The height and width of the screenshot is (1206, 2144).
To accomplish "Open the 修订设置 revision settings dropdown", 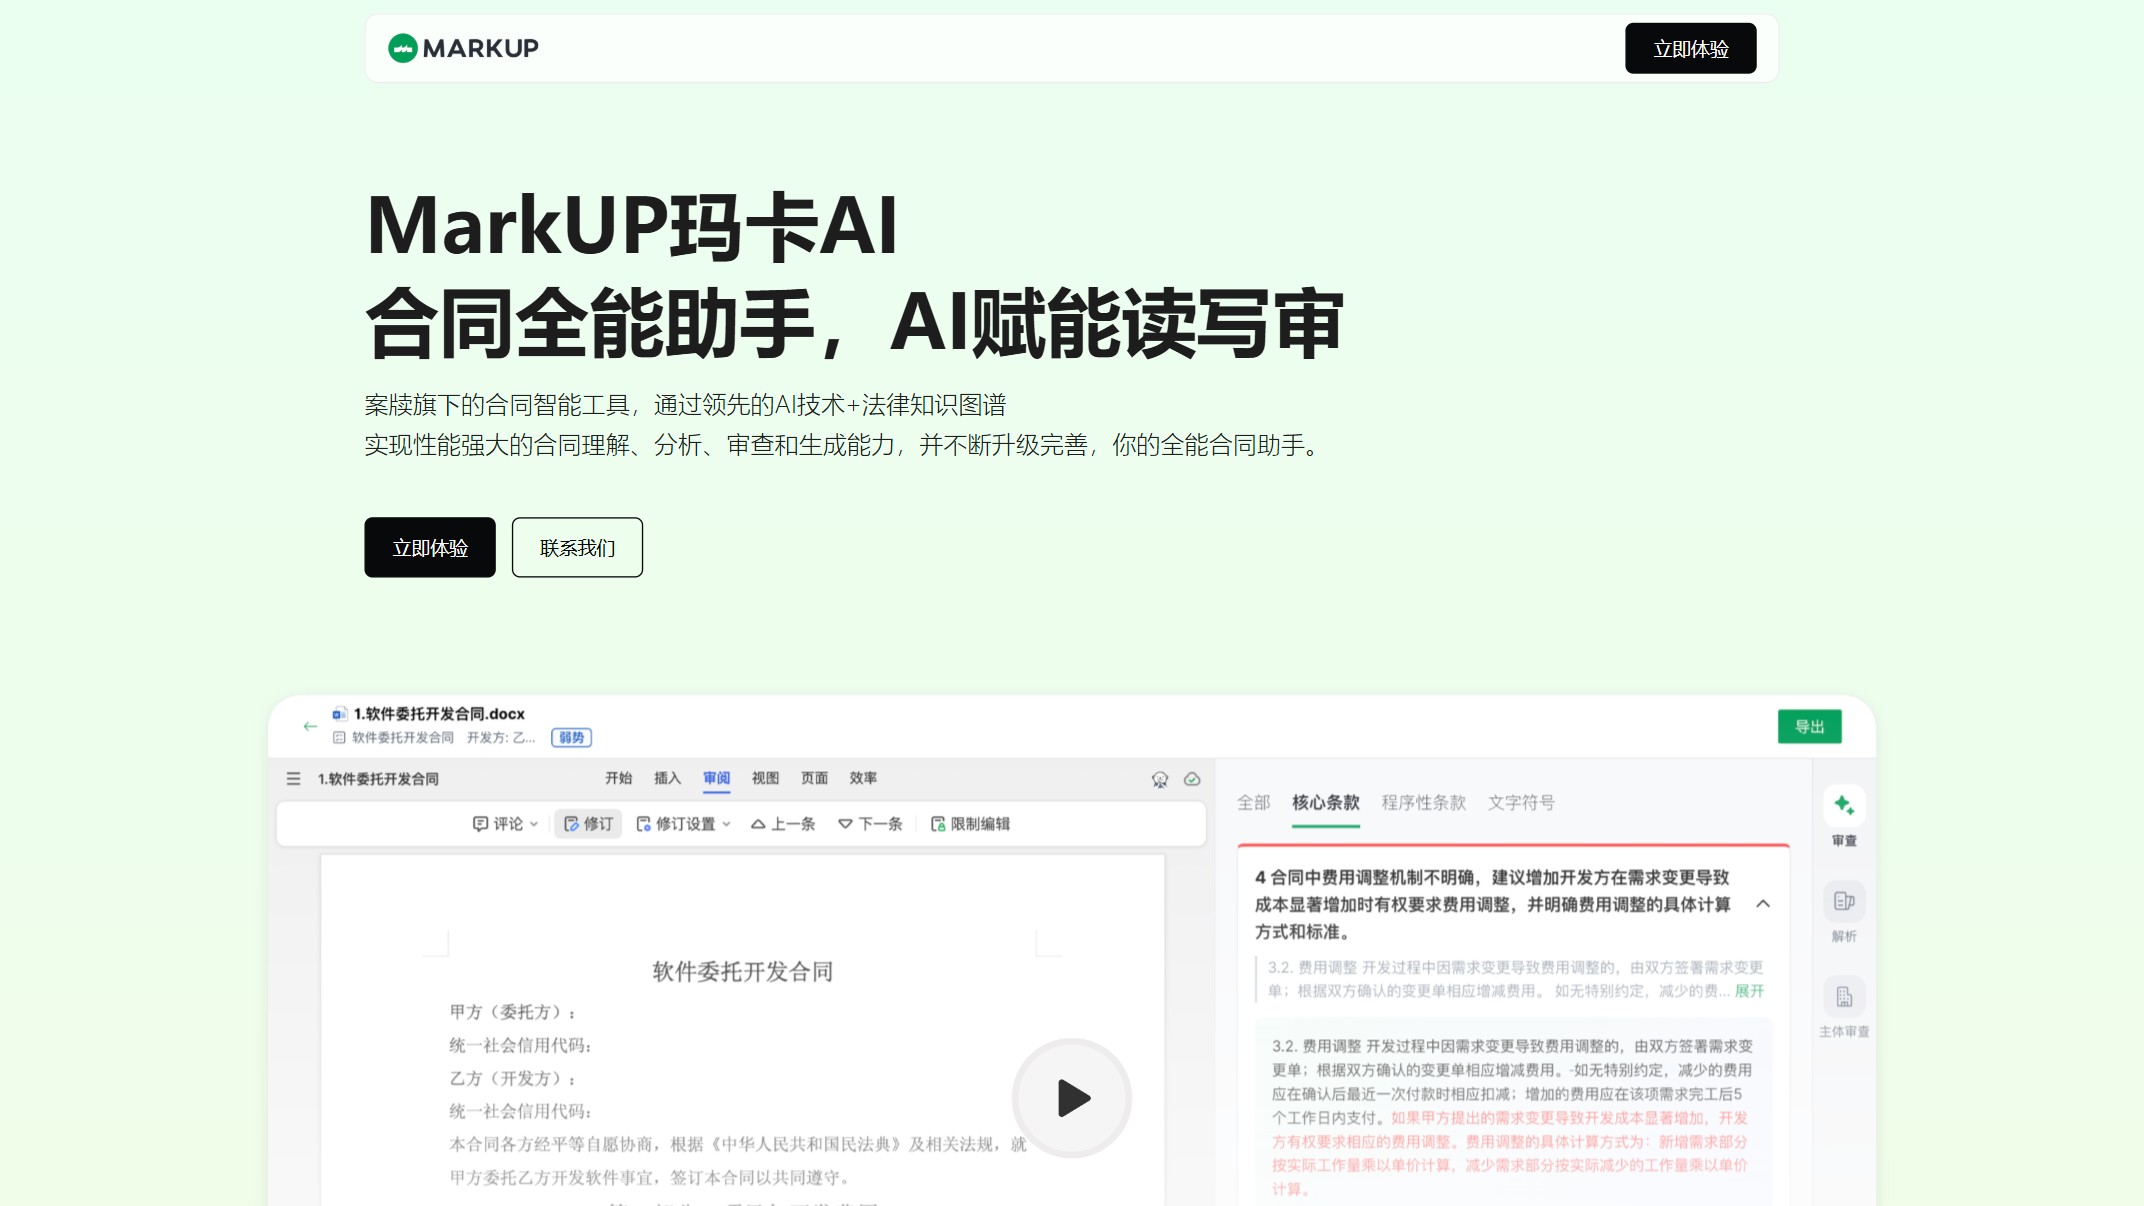I will pyautogui.click(x=683, y=823).
